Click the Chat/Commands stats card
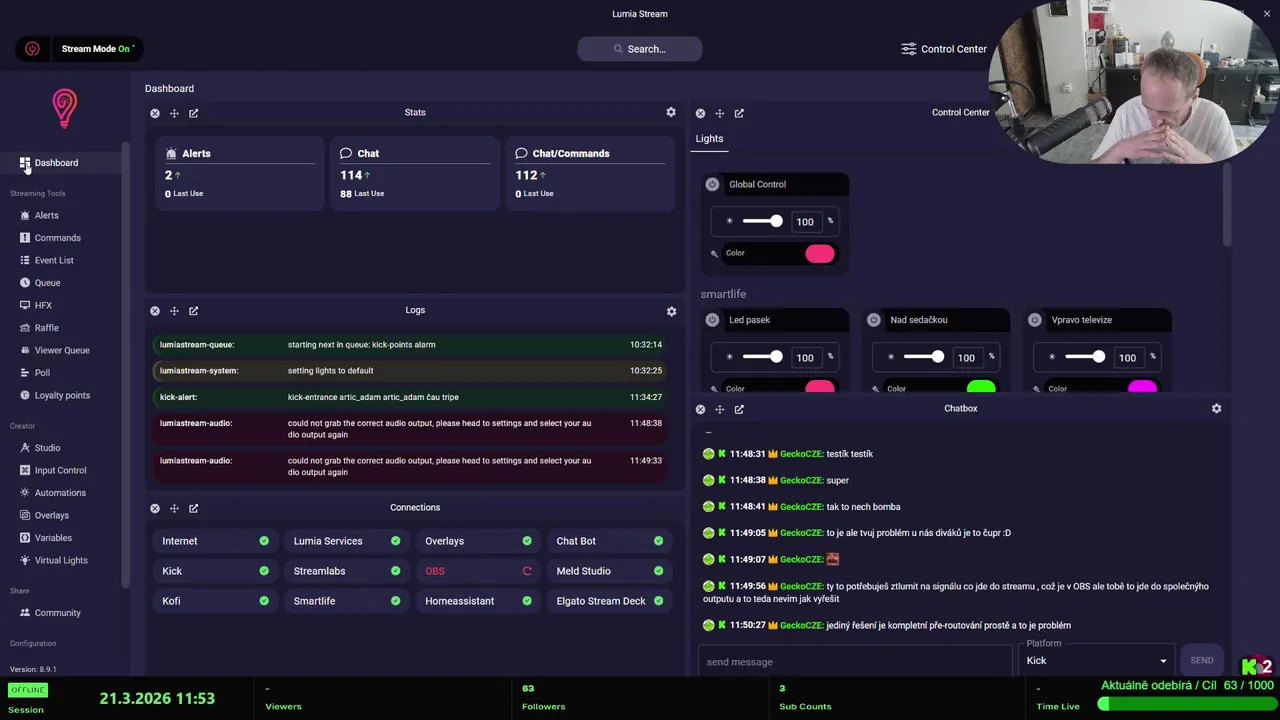 [590, 173]
